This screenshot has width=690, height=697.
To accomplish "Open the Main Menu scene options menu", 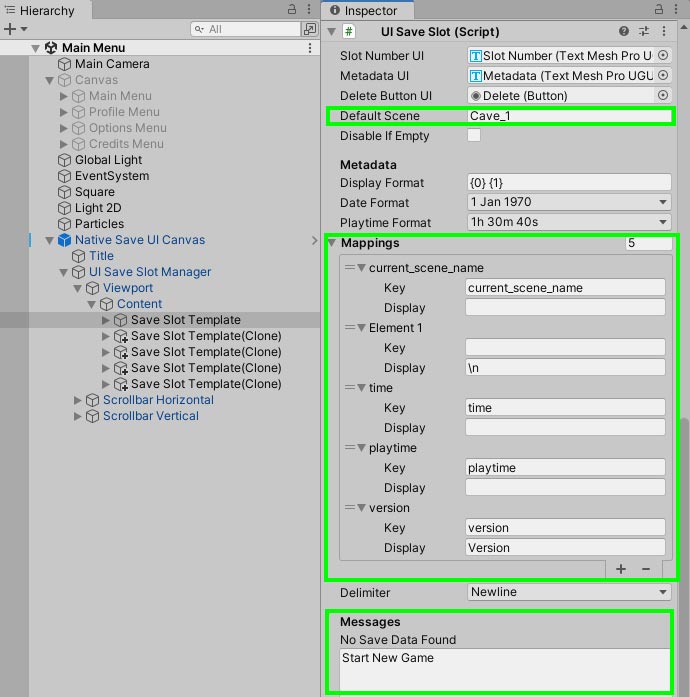I will 310,48.
